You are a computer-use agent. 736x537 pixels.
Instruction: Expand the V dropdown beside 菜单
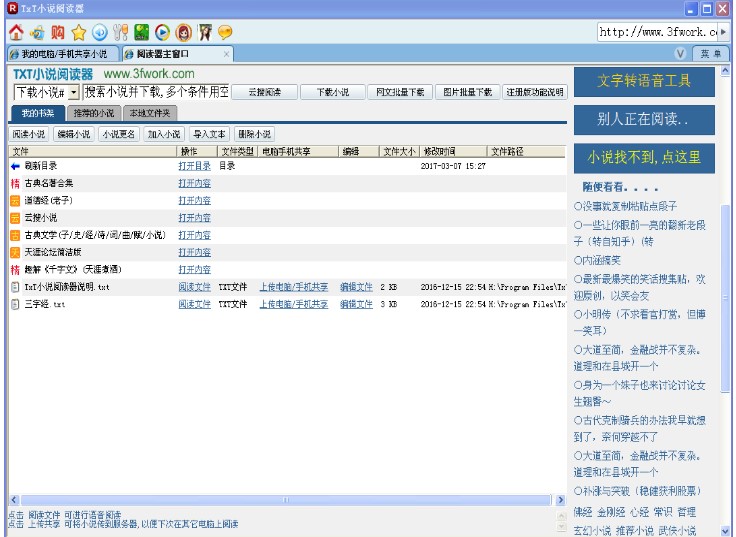[680, 53]
